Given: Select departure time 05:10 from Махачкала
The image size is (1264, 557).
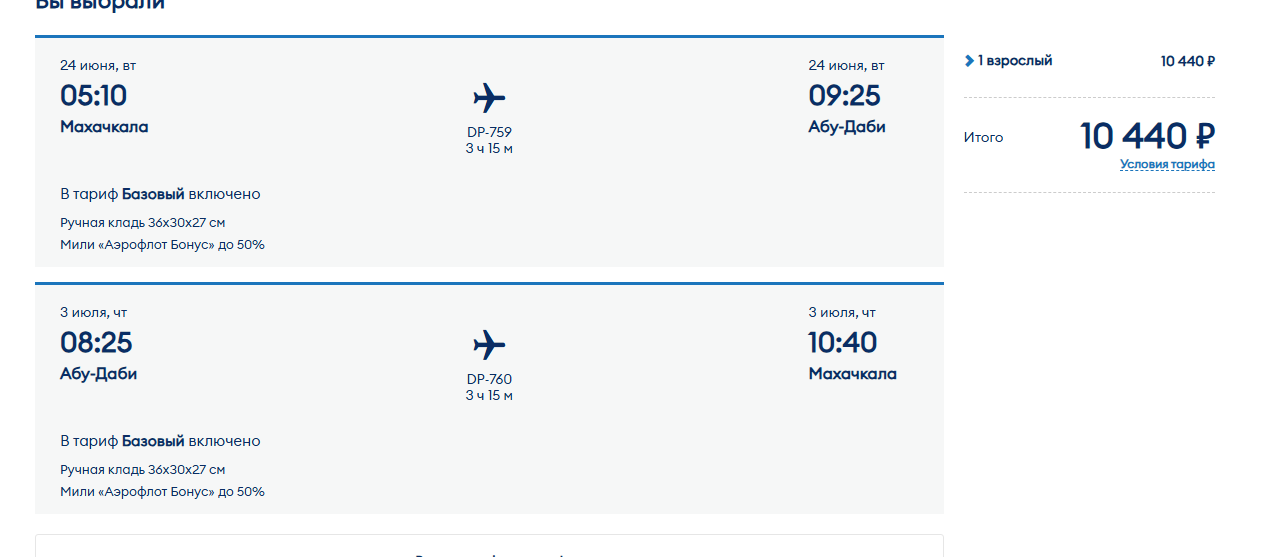Looking at the screenshot, I should (x=94, y=96).
